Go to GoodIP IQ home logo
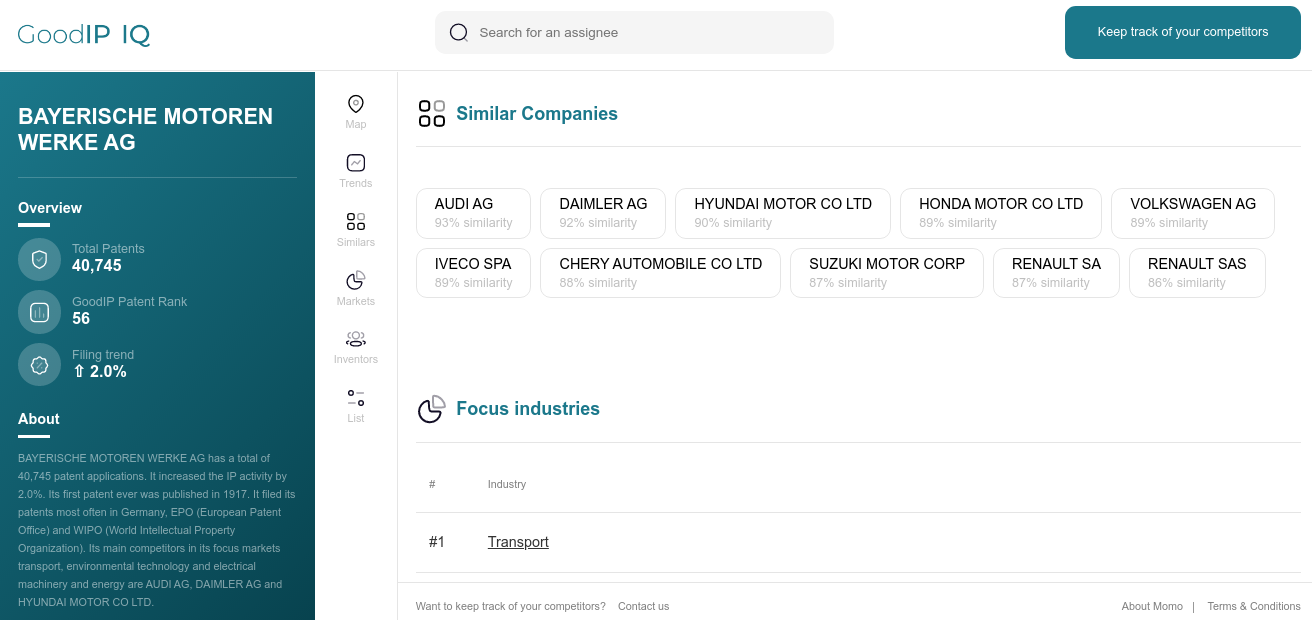Viewport: 1312px width, 620px height. [84, 35]
